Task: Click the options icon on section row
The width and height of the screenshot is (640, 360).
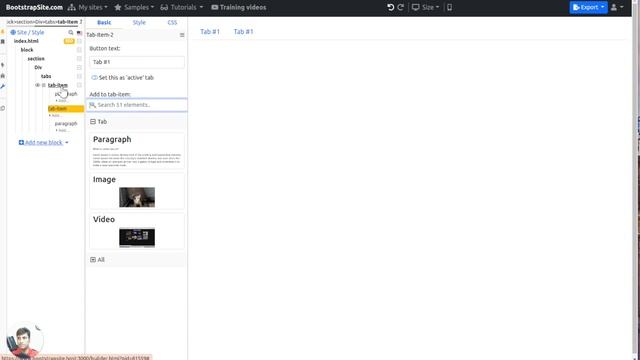Action: pyautogui.click(x=79, y=59)
